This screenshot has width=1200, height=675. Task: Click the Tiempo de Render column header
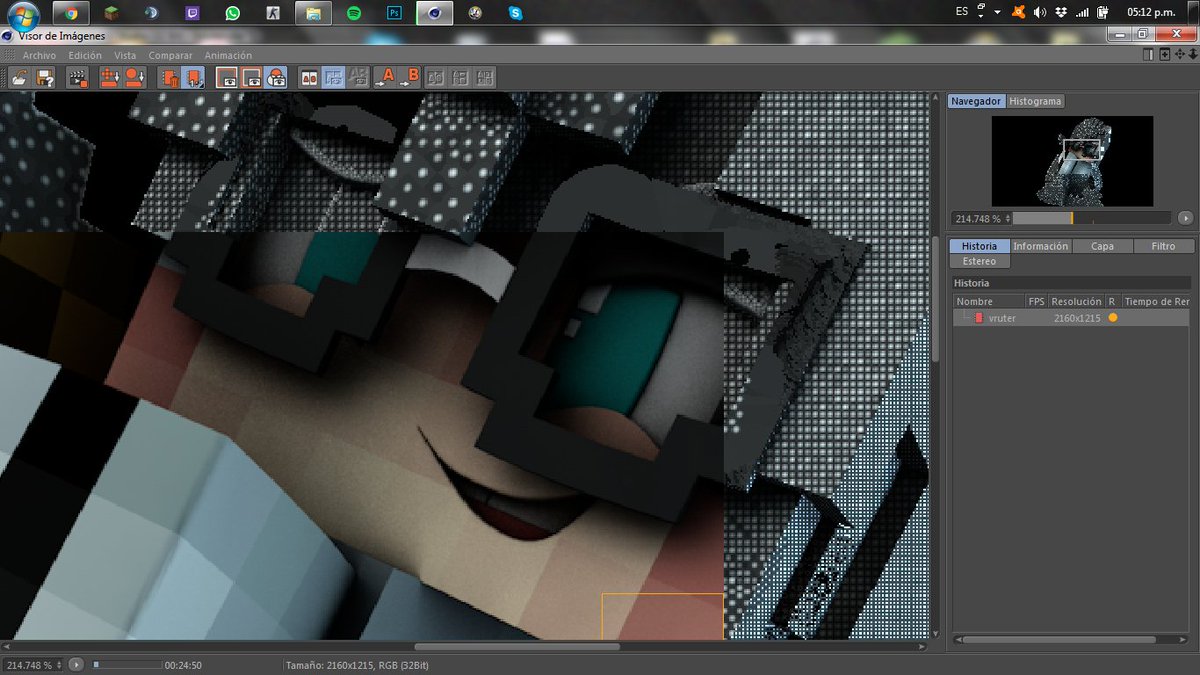[1156, 301]
